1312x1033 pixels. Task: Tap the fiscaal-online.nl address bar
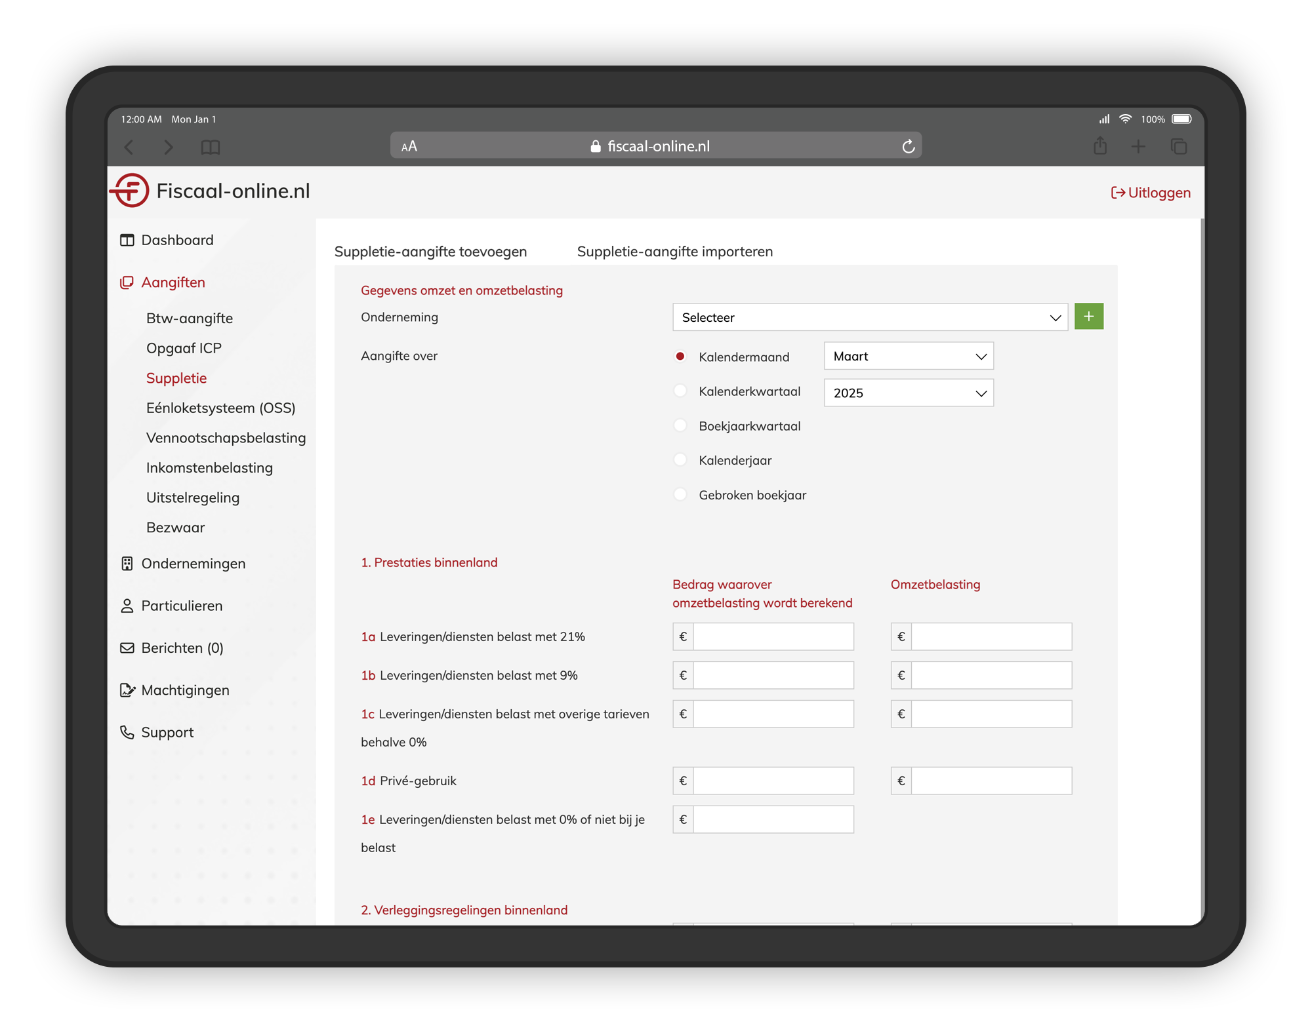tap(656, 146)
